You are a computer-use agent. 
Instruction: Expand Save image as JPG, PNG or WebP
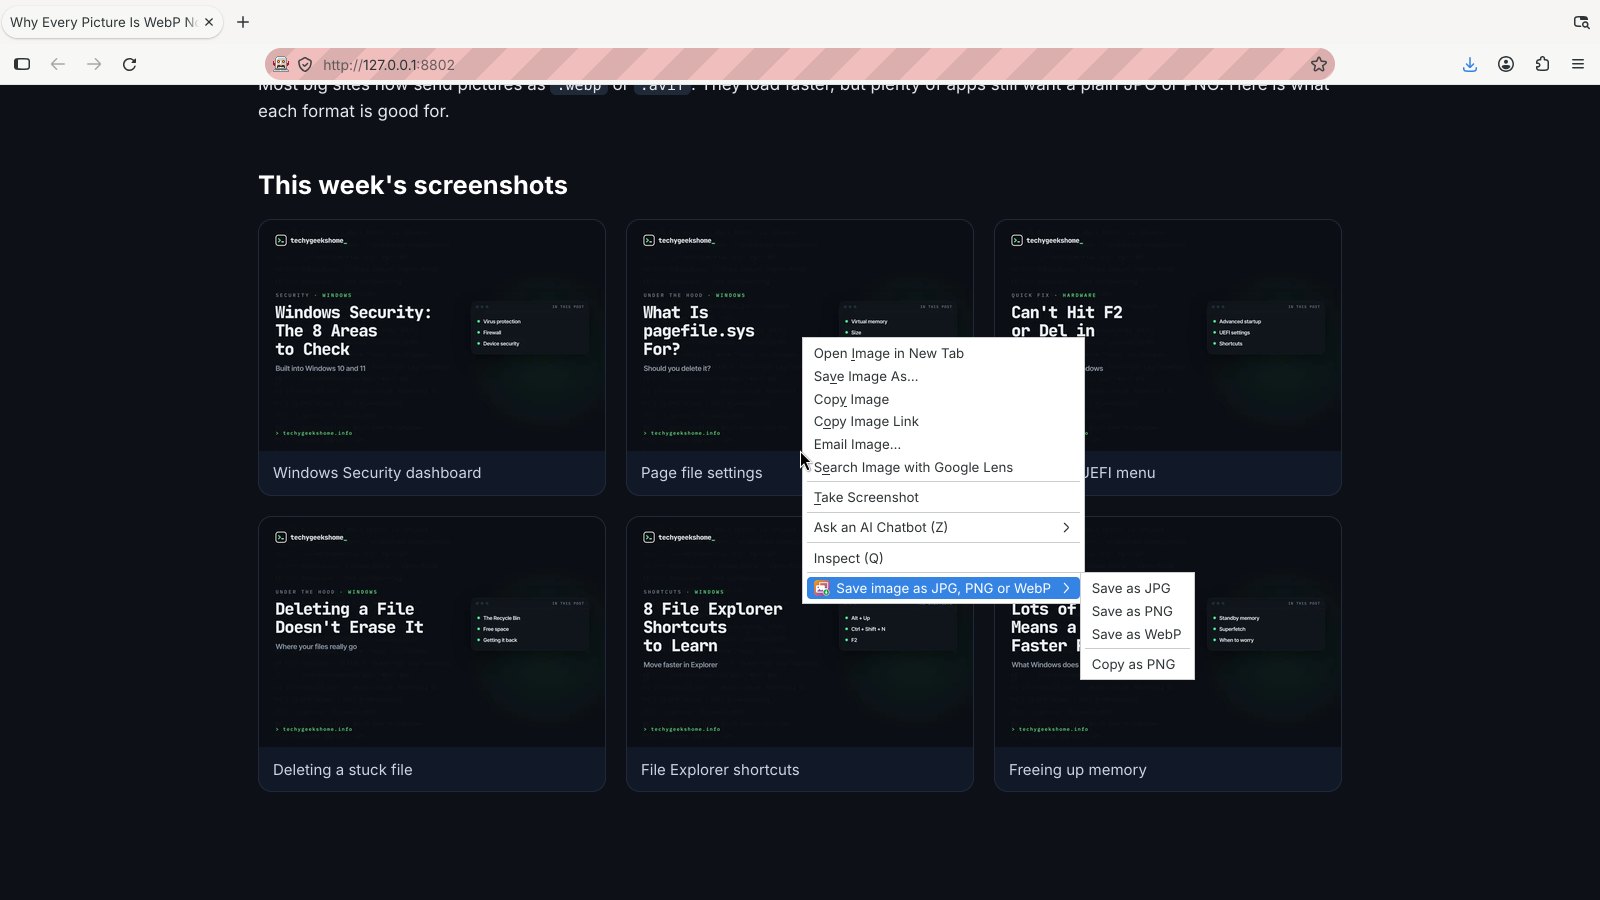tap(942, 588)
